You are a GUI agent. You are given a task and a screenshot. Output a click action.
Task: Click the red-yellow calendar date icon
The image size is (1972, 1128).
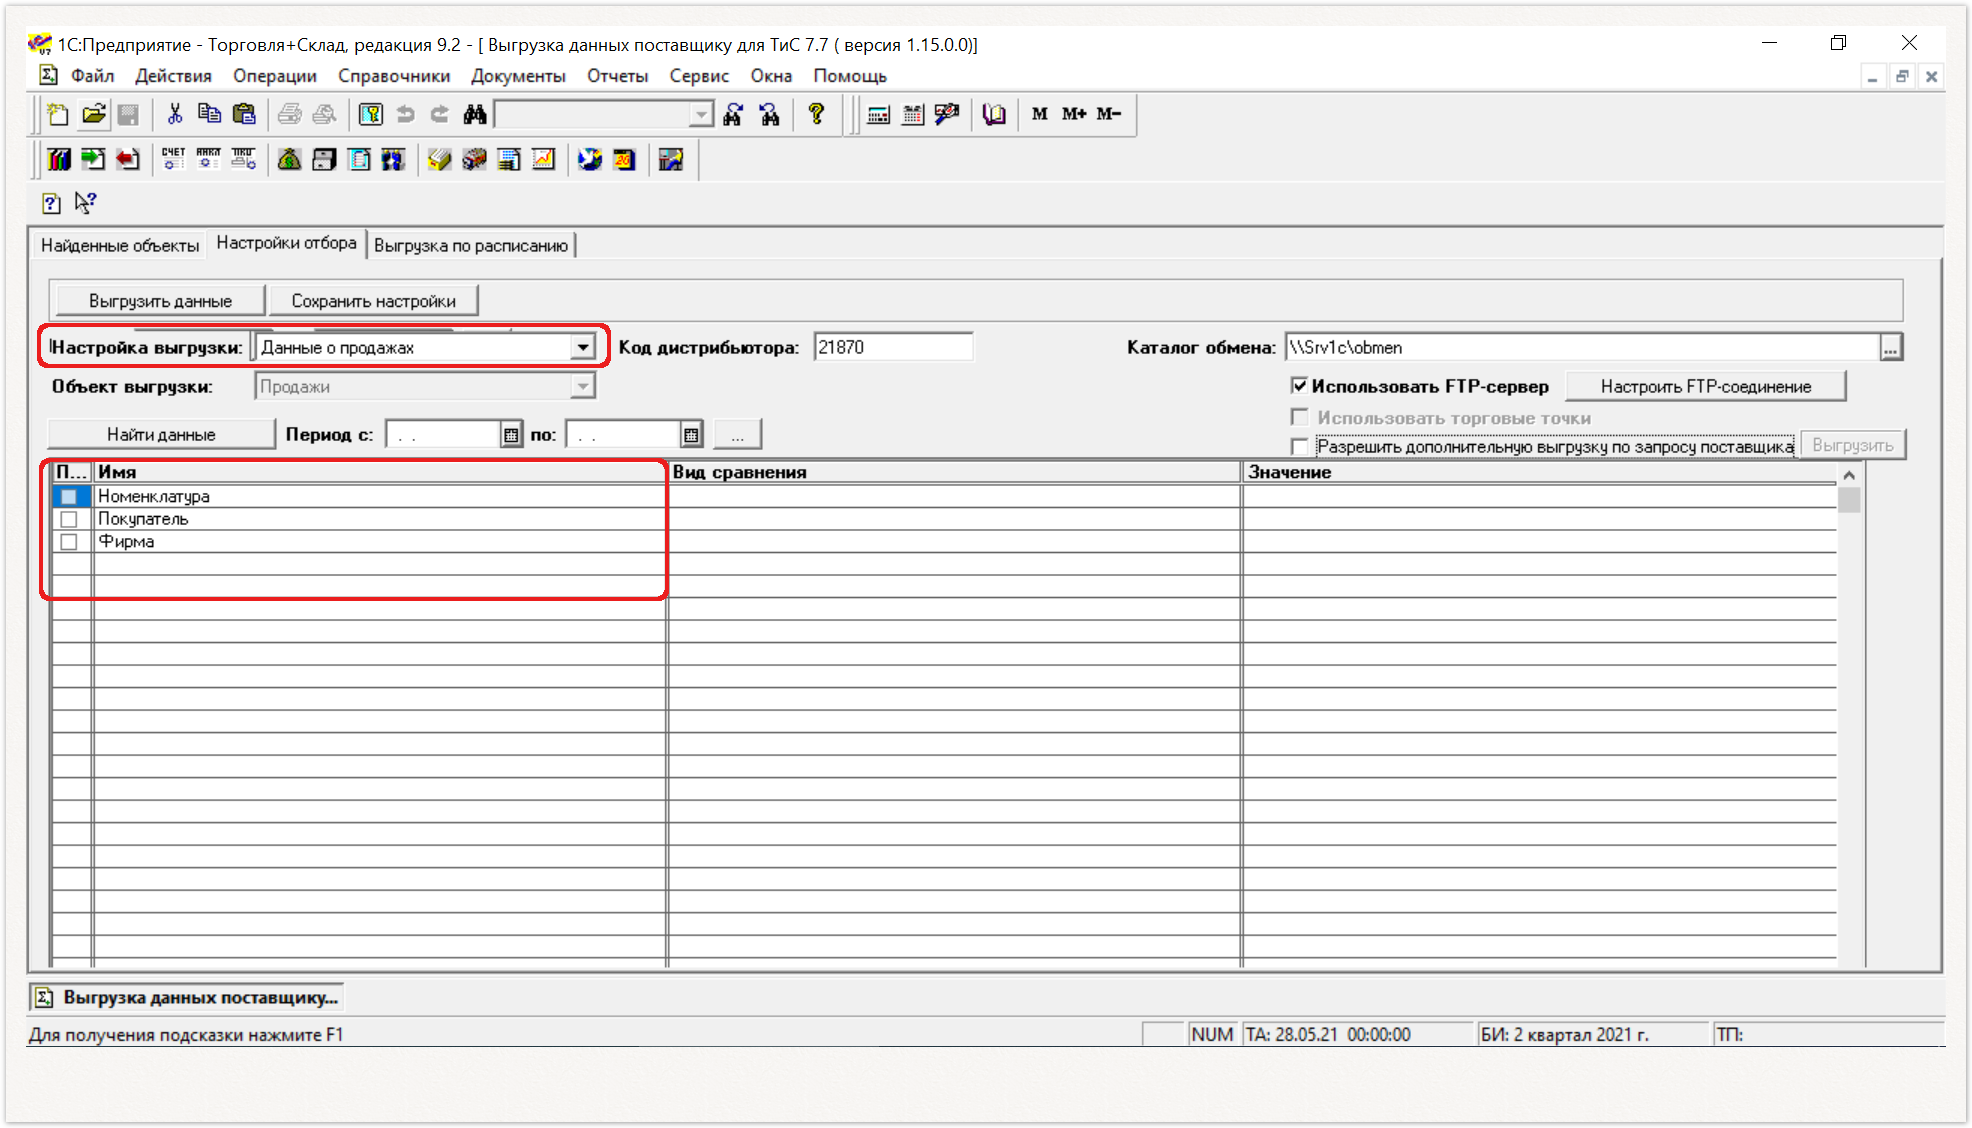[x=625, y=159]
